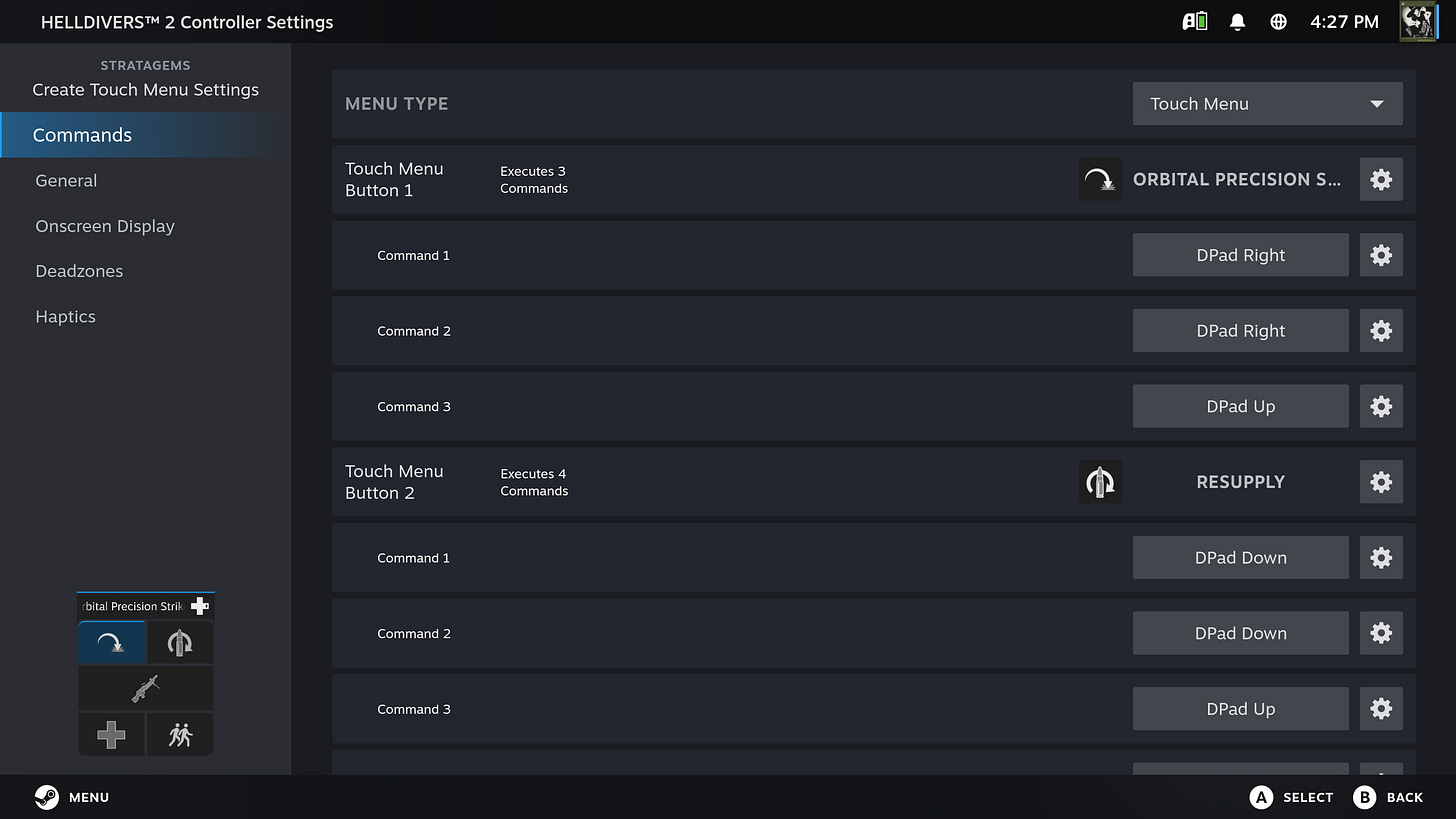Click the HELLDIVERS 2 Controller Settings title
The height and width of the screenshot is (819, 1456).
[187, 21]
